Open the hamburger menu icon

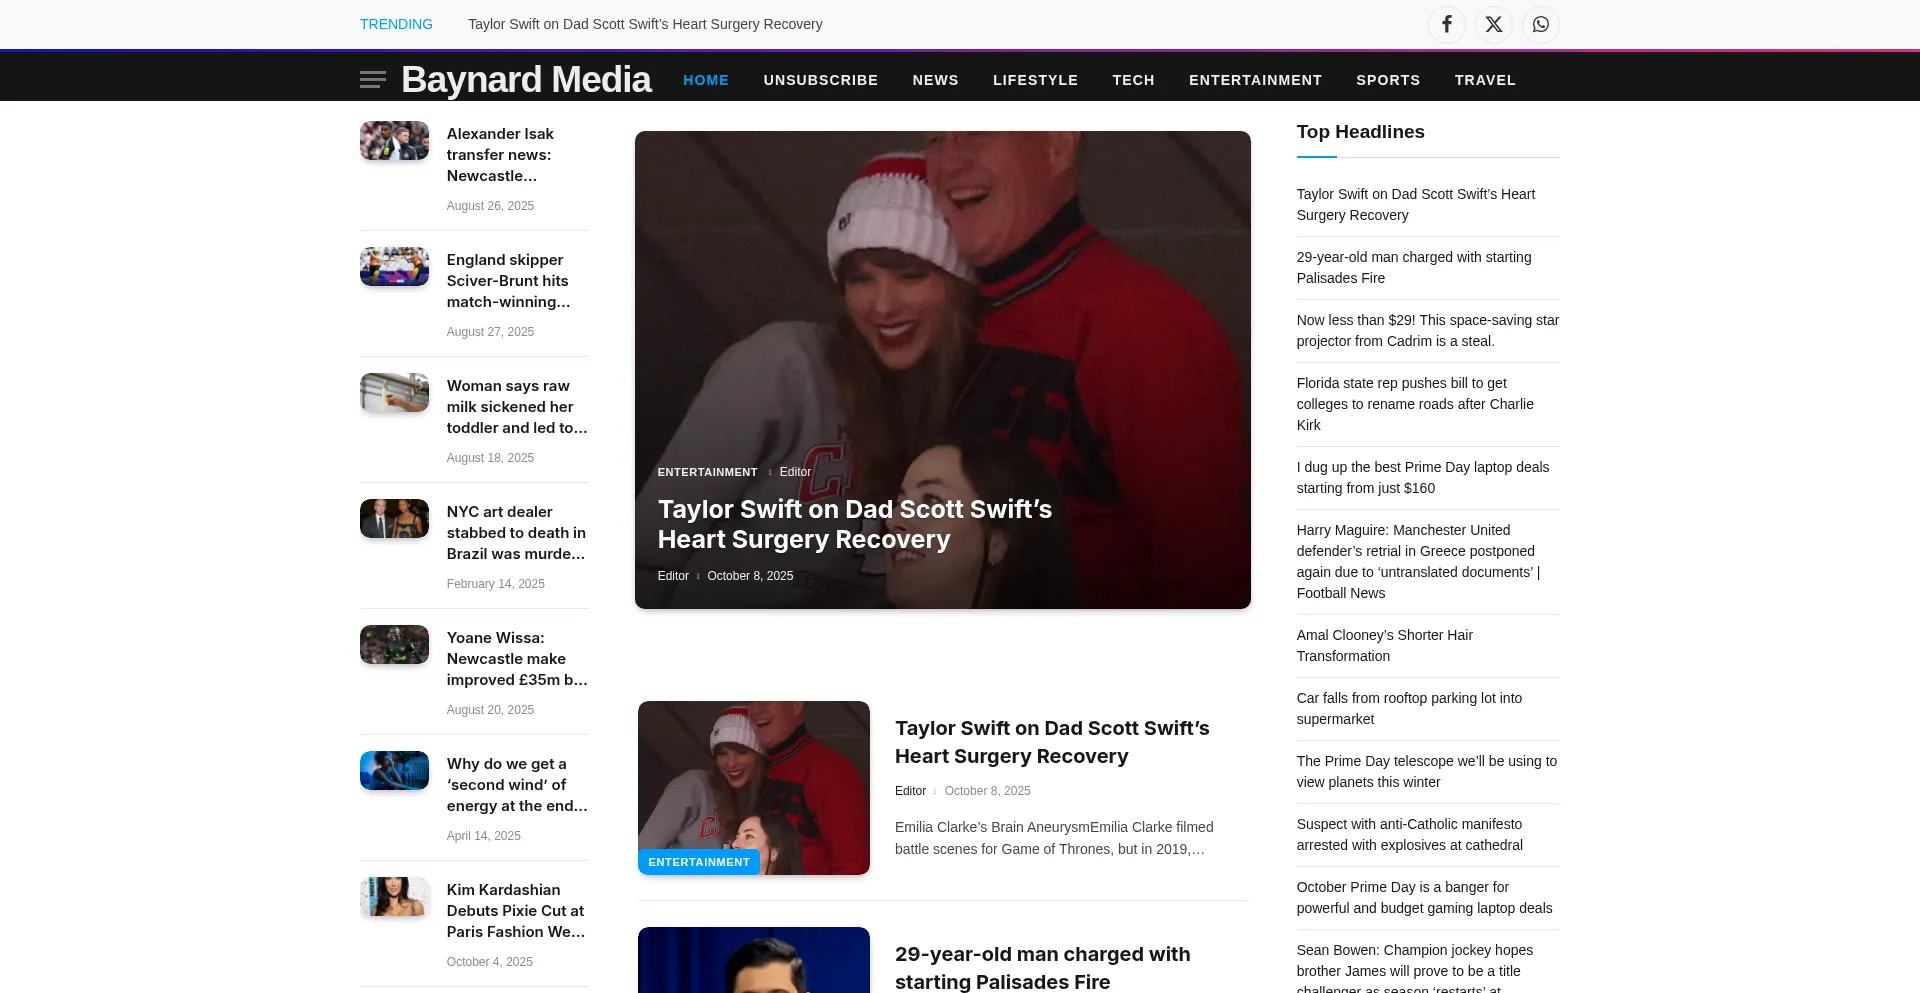pyautogui.click(x=373, y=80)
